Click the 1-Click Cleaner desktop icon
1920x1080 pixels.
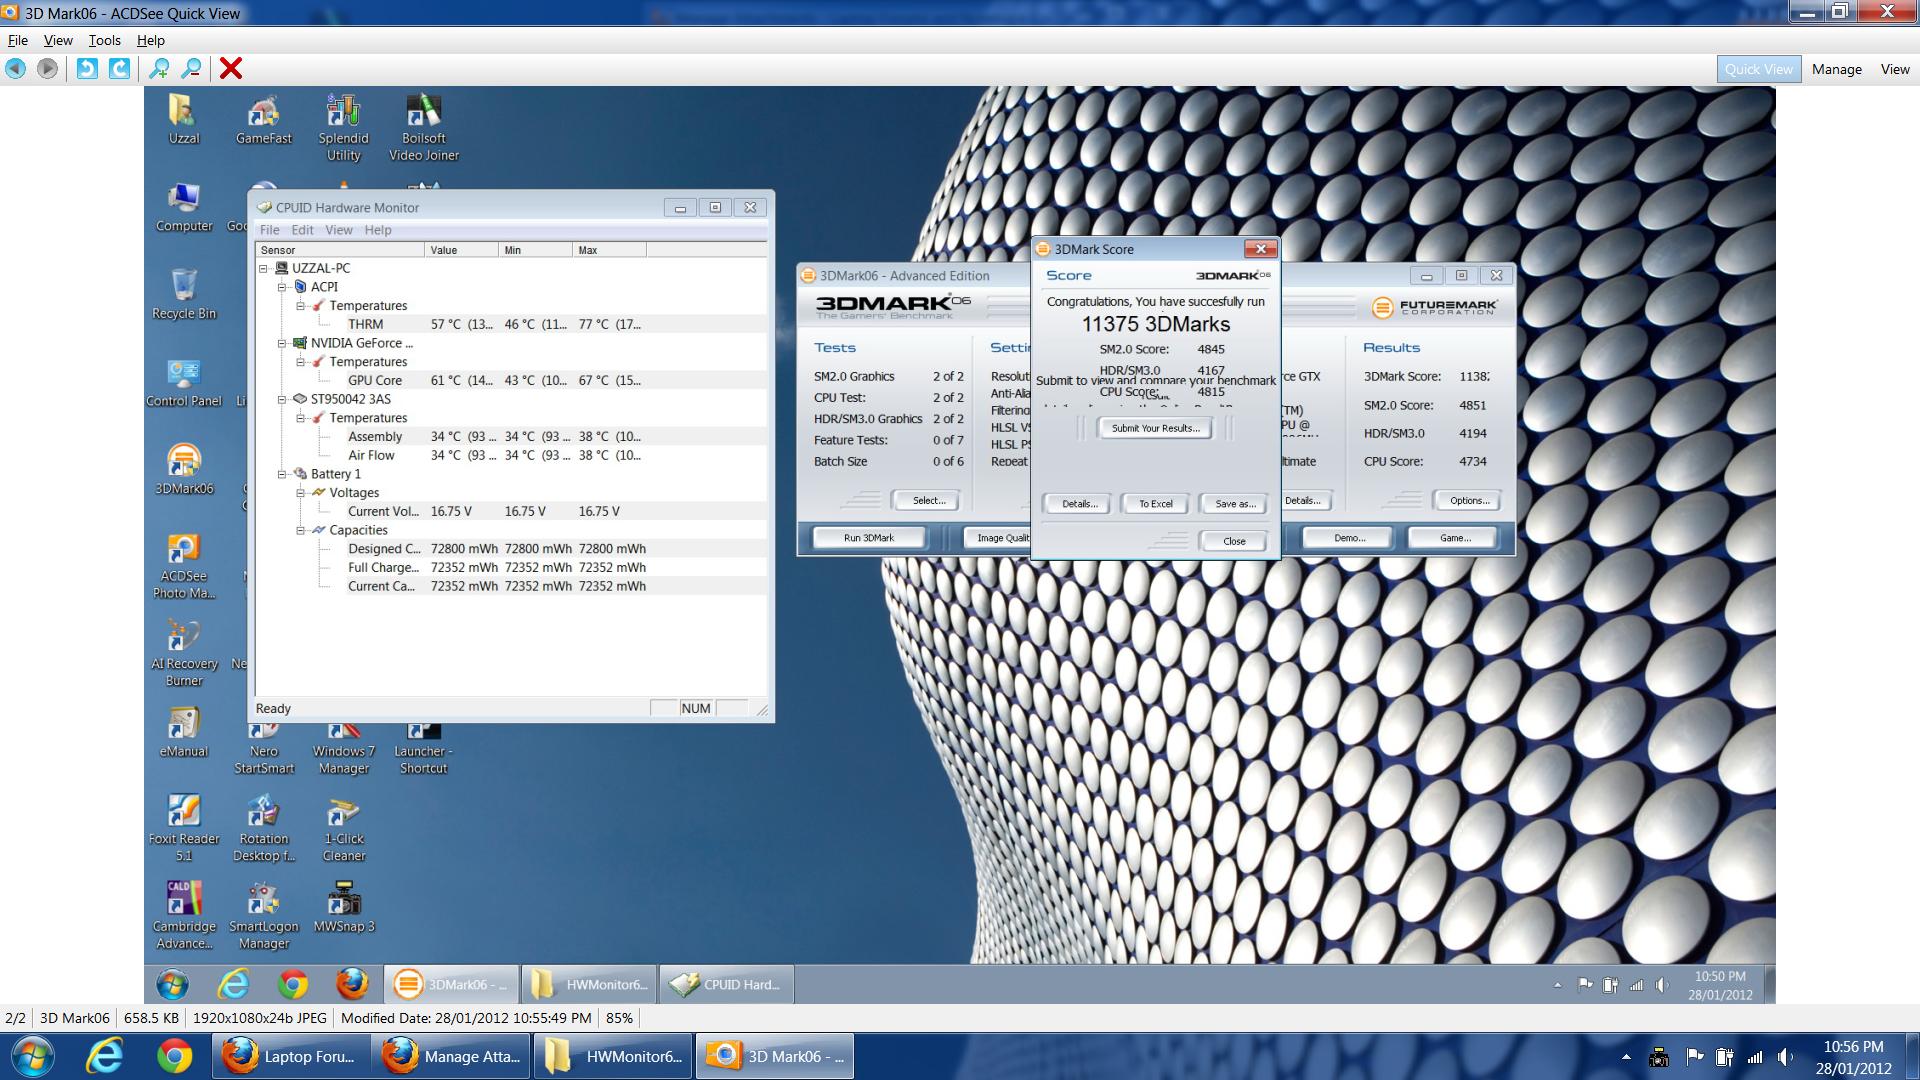[344, 828]
